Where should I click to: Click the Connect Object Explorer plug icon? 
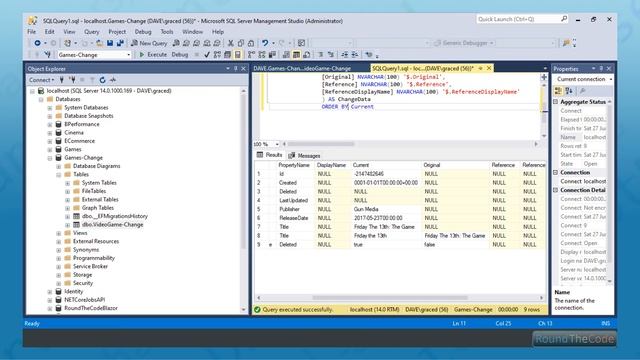coord(62,80)
